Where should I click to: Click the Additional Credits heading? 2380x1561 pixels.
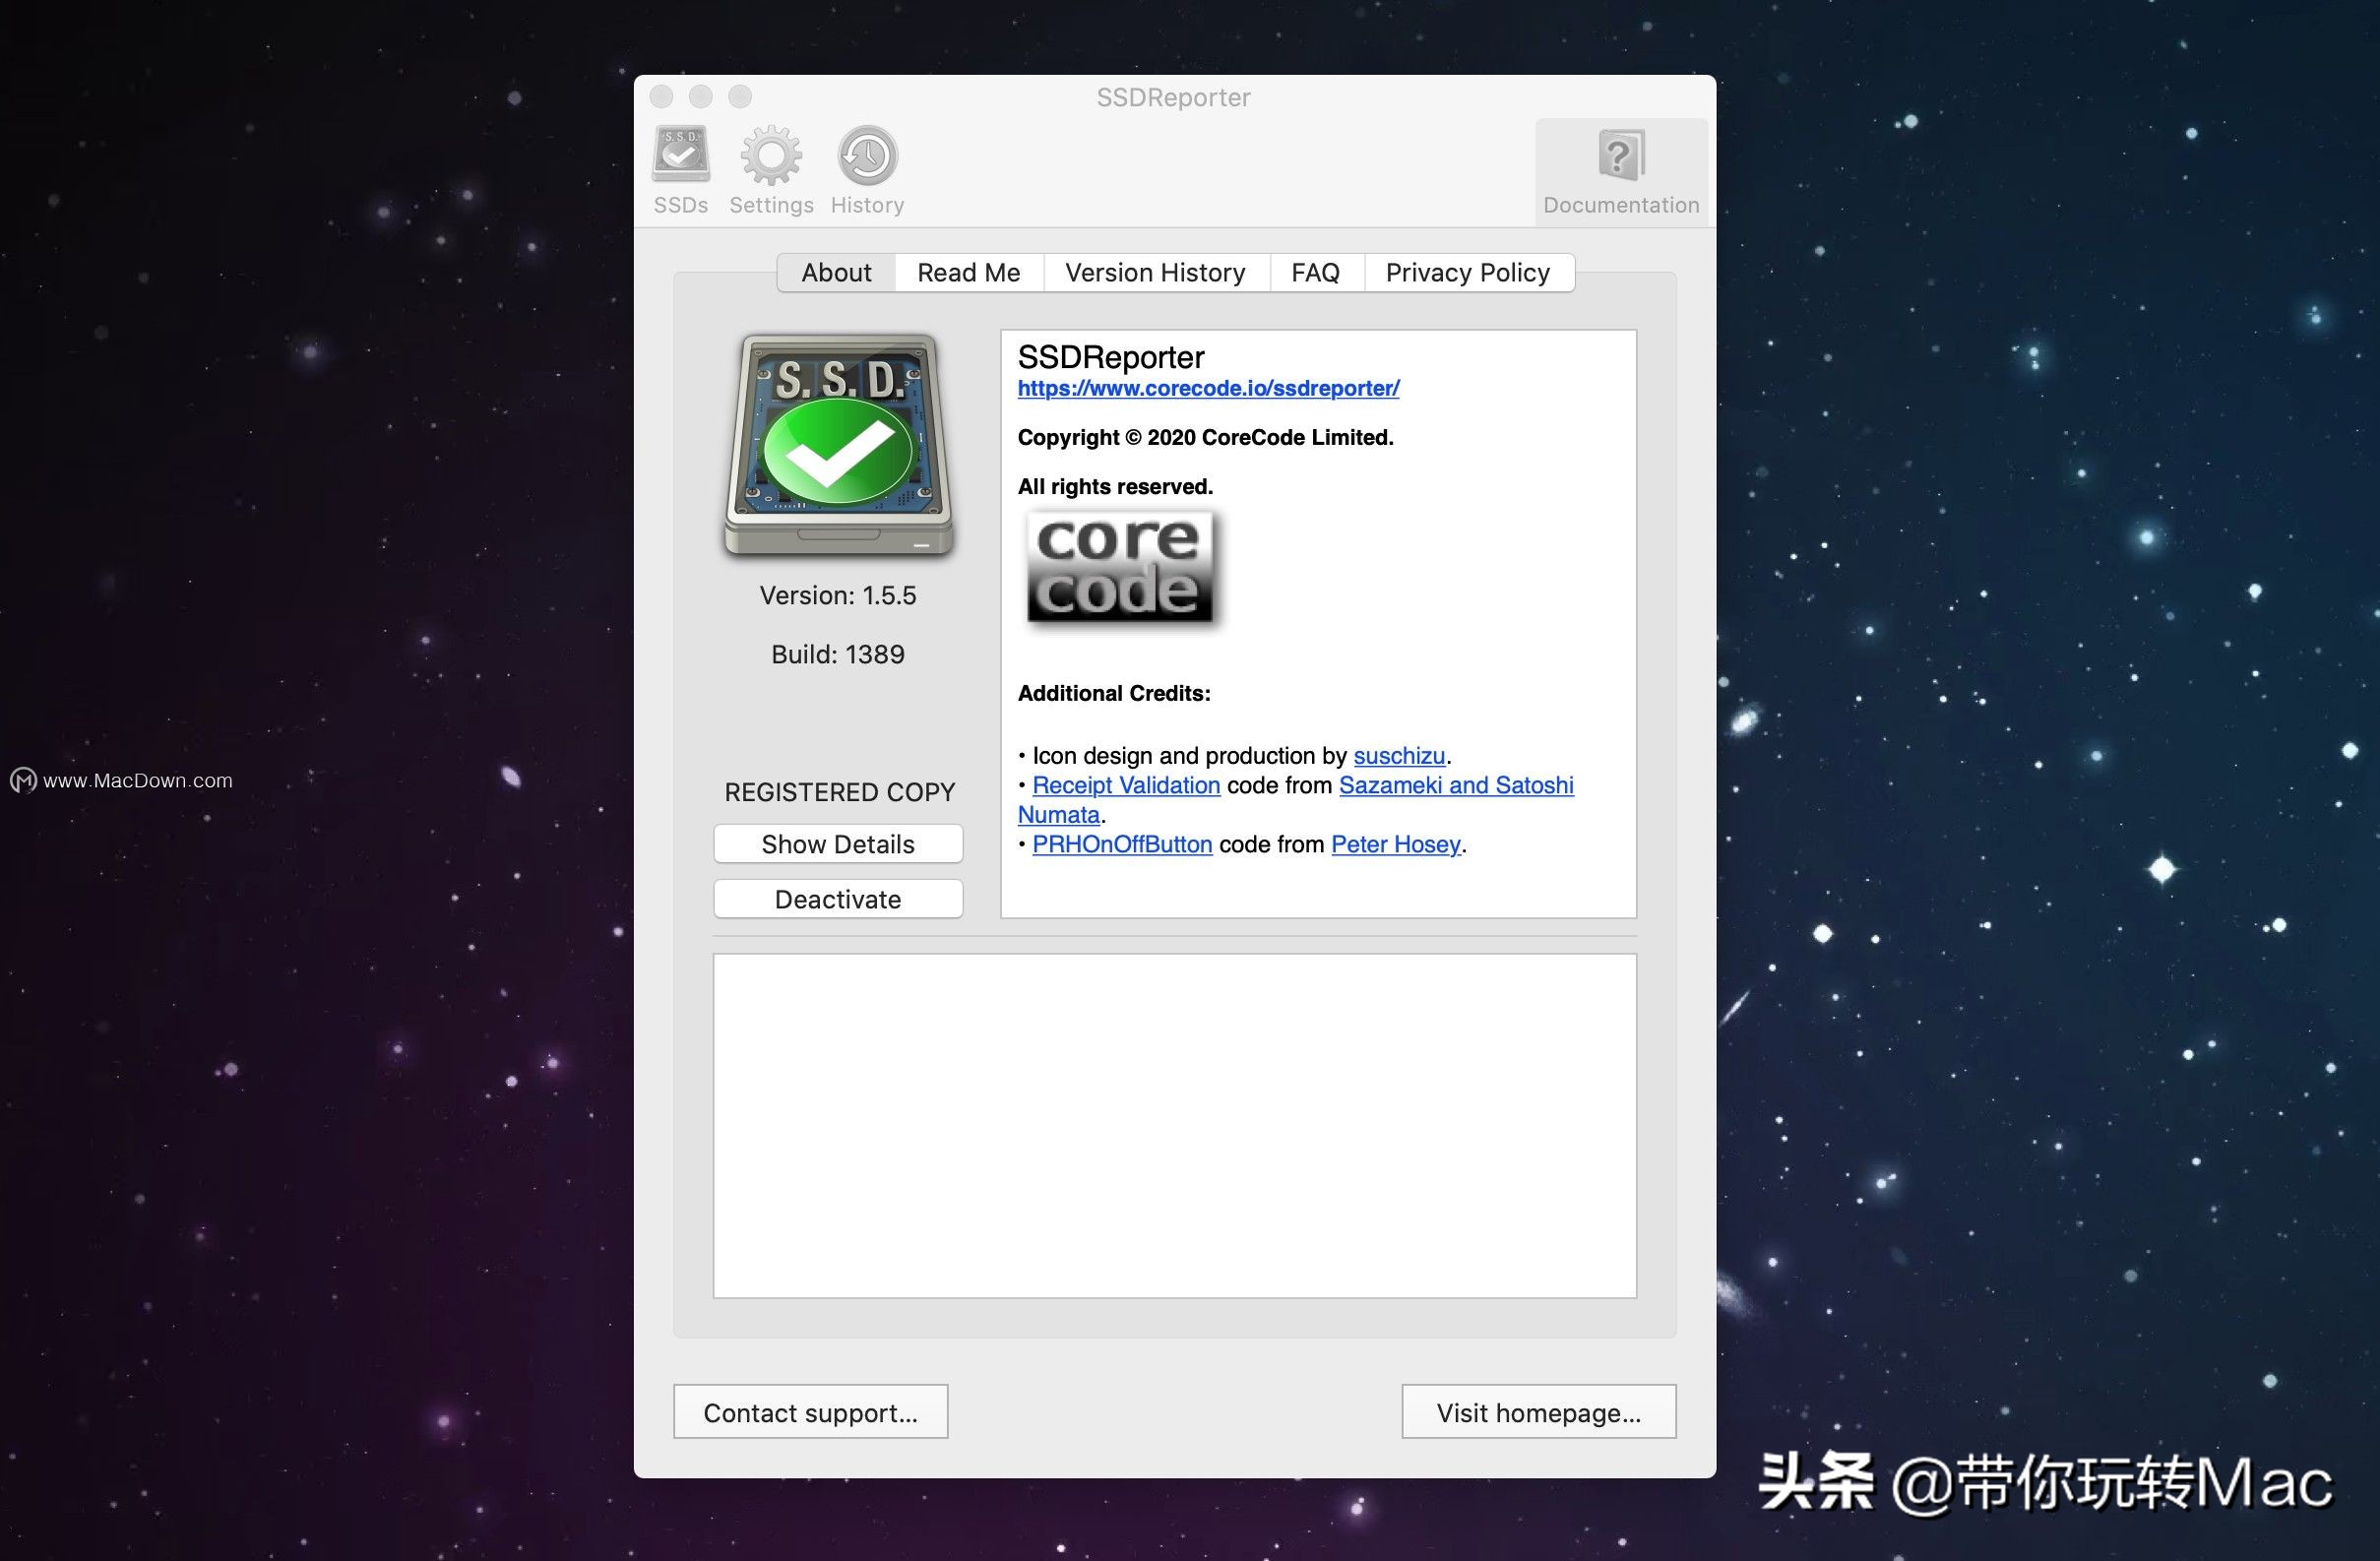tap(1114, 693)
